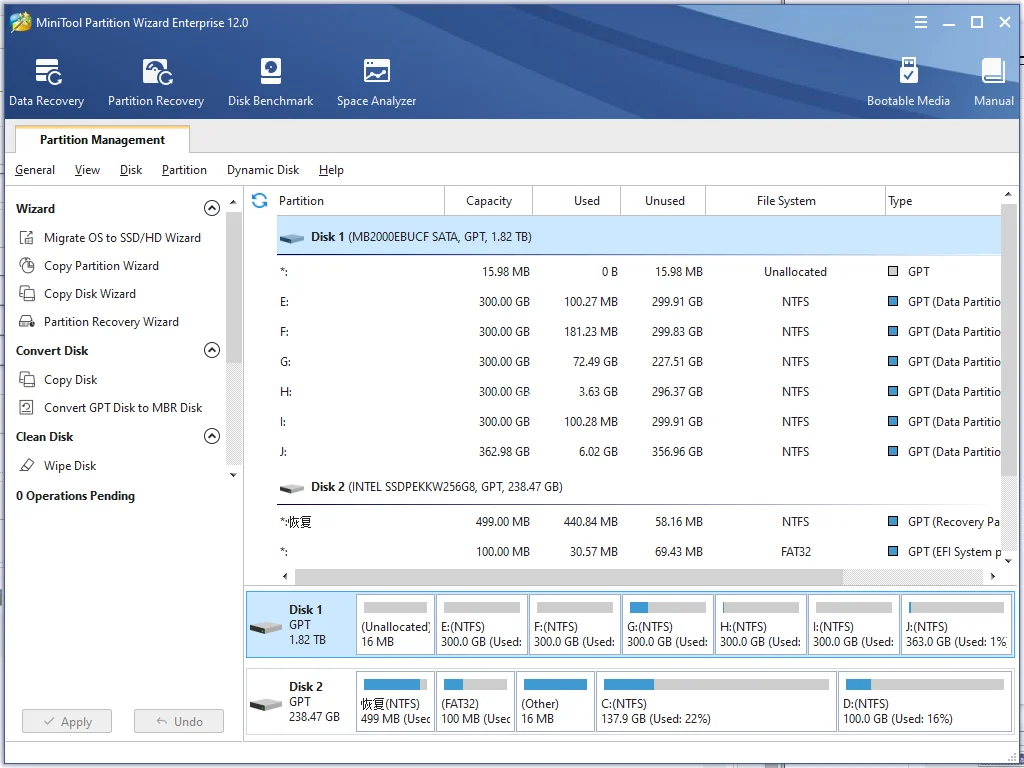
Task: Launch Partition Recovery
Action: click(155, 80)
